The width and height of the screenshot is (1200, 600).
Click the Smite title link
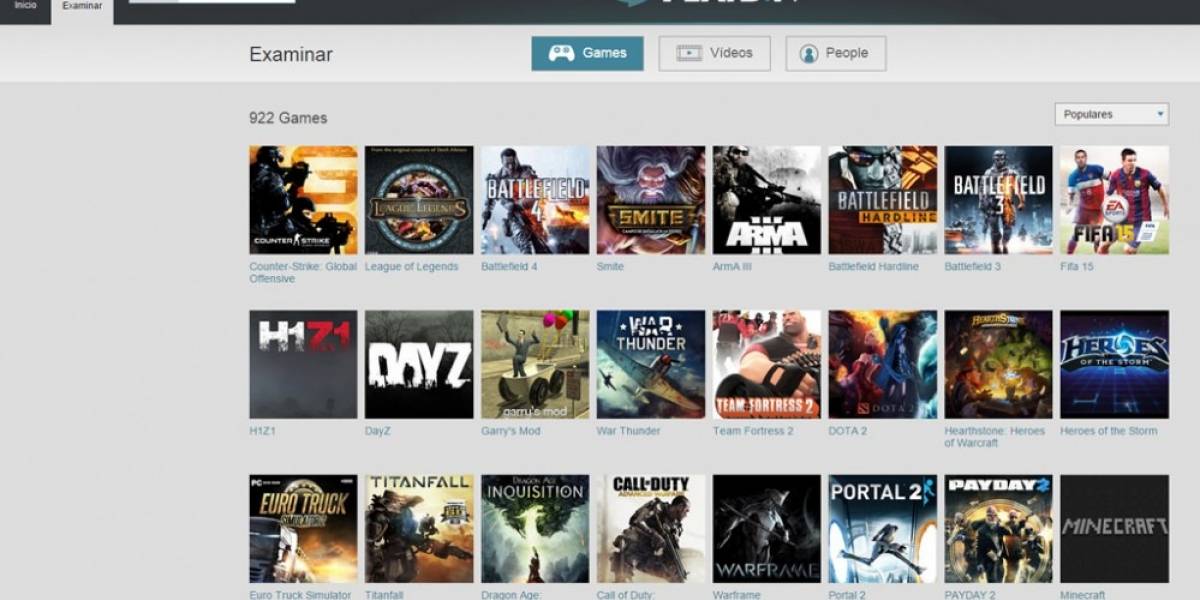click(610, 267)
